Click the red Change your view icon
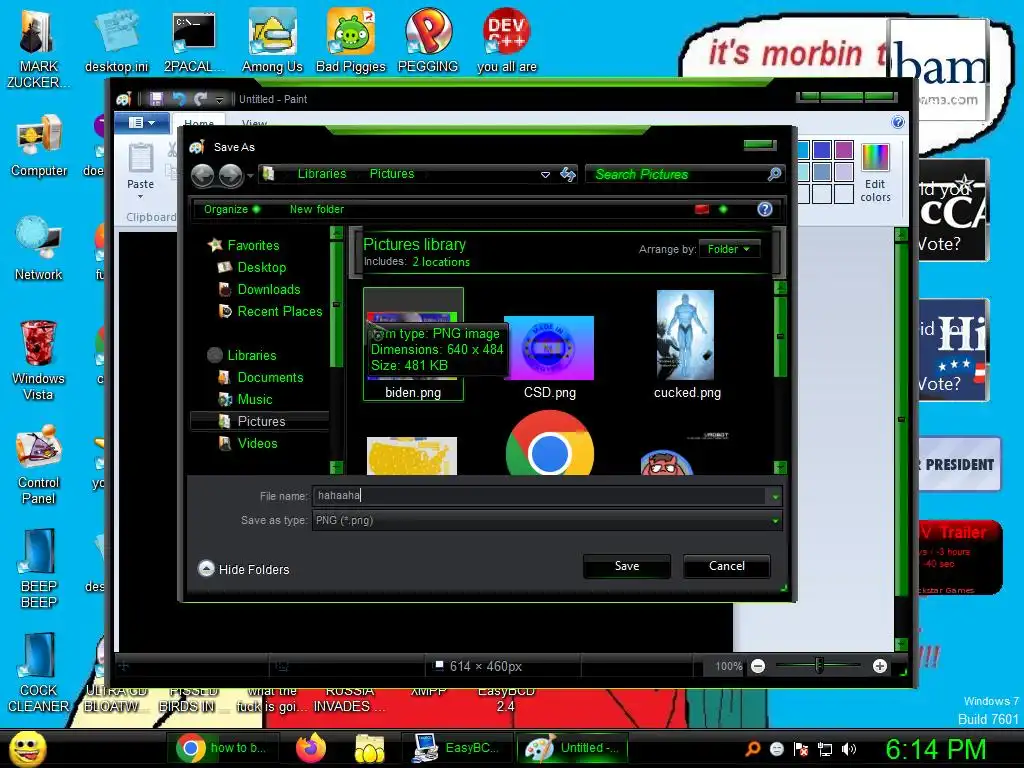 point(702,209)
